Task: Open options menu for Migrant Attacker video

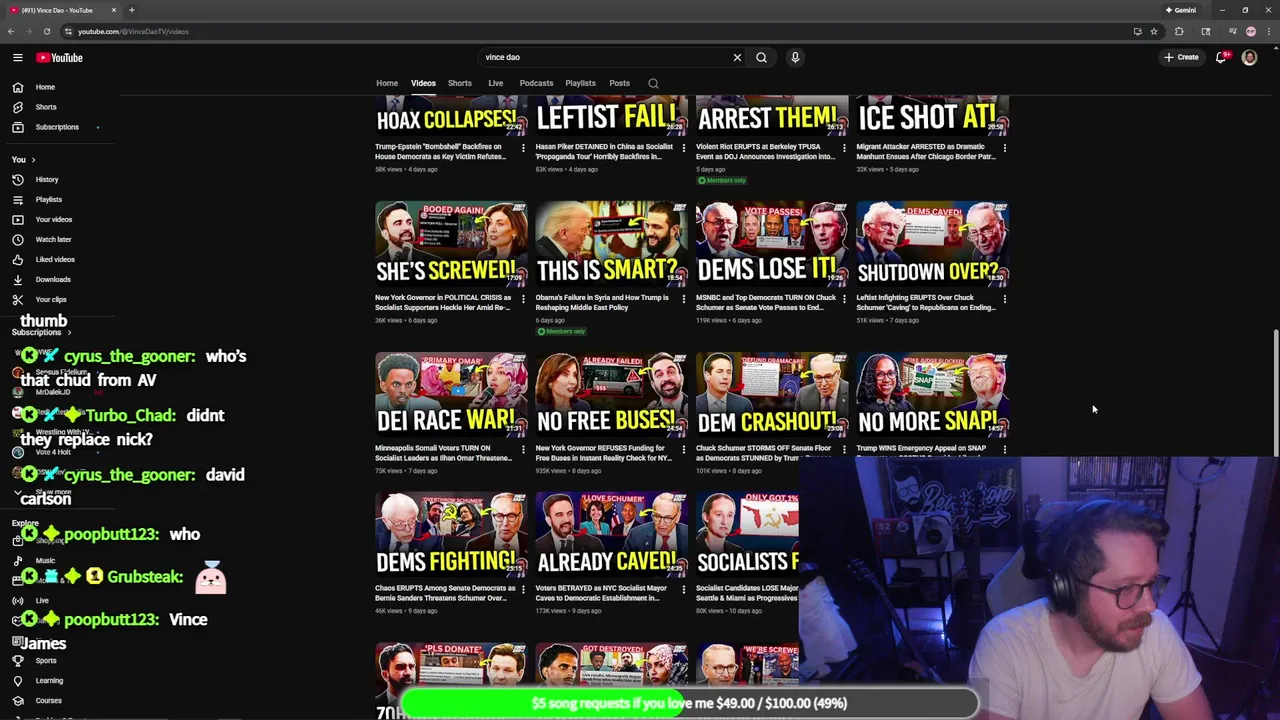Action: tap(1004, 148)
